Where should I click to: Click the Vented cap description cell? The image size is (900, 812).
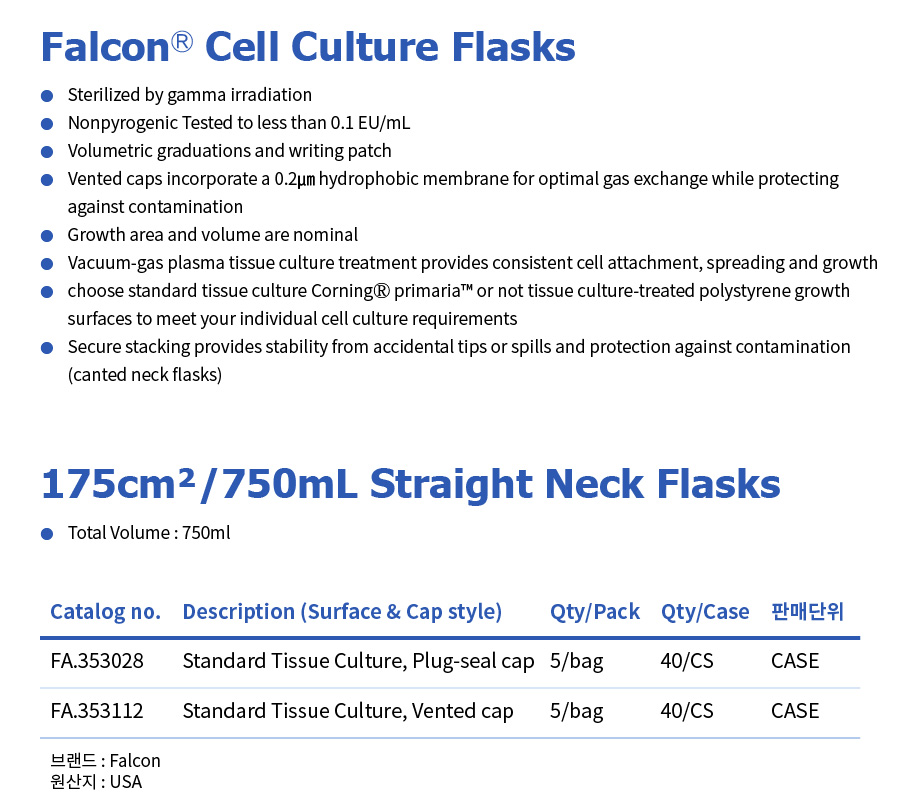point(348,712)
